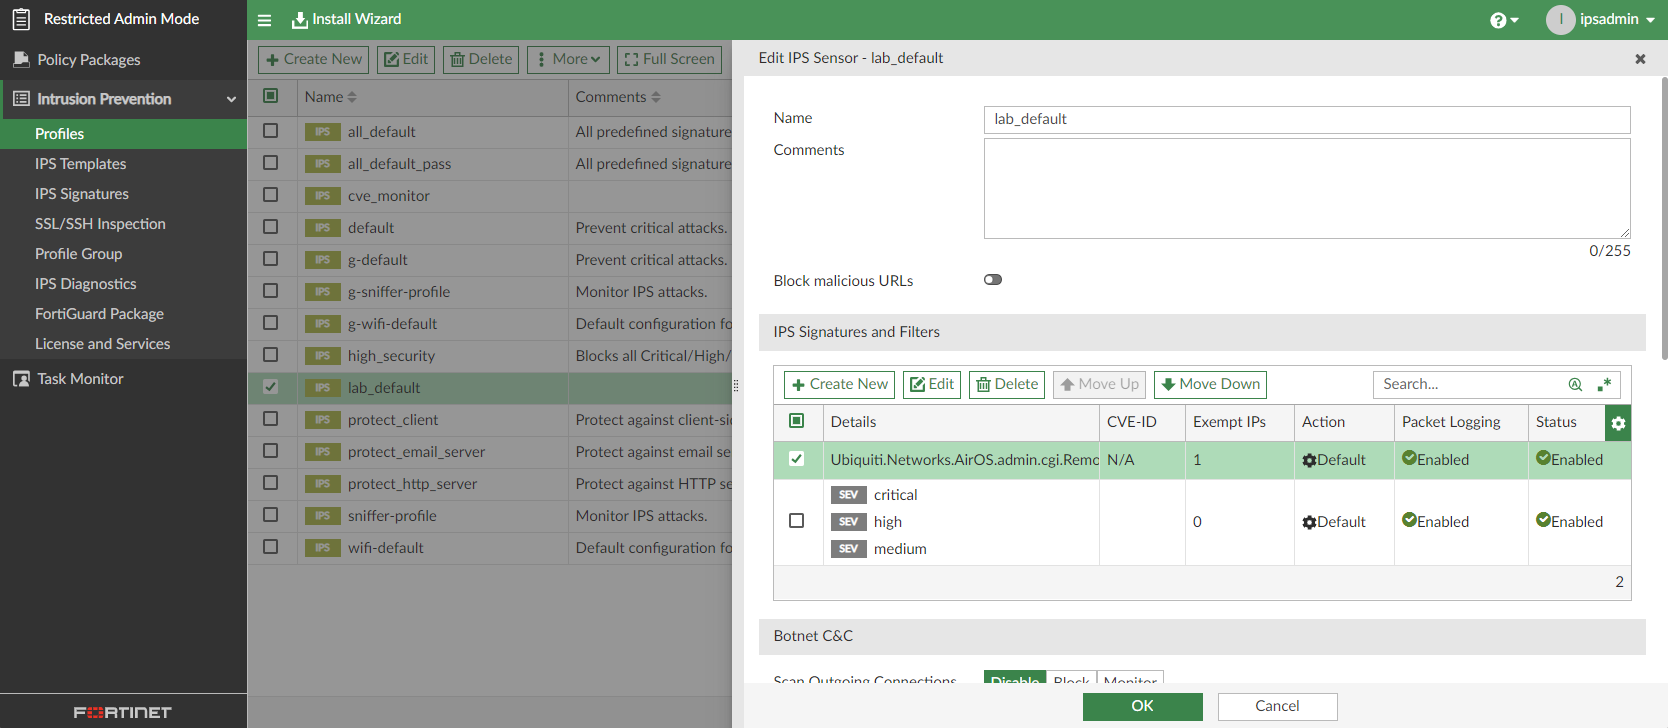Open the ipsadmin account dropdown arrow
The width and height of the screenshot is (1668, 728).
pos(1650,20)
